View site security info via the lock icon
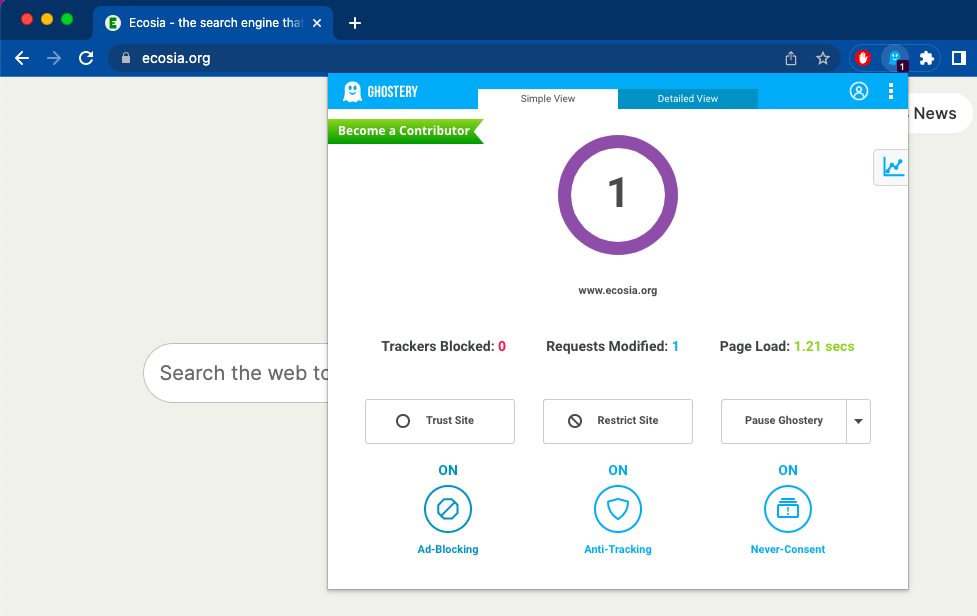Image resolution: width=977 pixels, height=616 pixels. (x=126, y=58)
